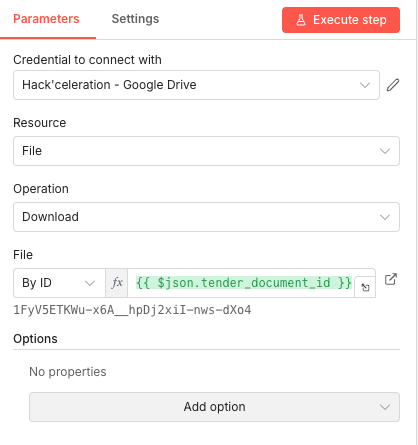This screenshot has width=418, height=445.
Task: Click the chevron arrow in the Operation field
Action: [x=385, y=217]
